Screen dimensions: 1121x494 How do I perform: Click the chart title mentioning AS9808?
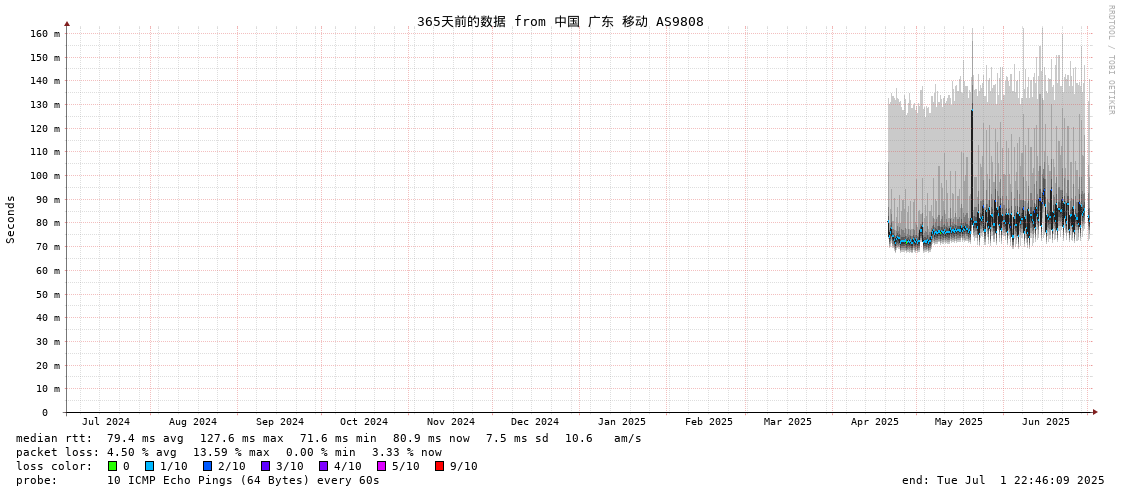(x=560, y=21)
